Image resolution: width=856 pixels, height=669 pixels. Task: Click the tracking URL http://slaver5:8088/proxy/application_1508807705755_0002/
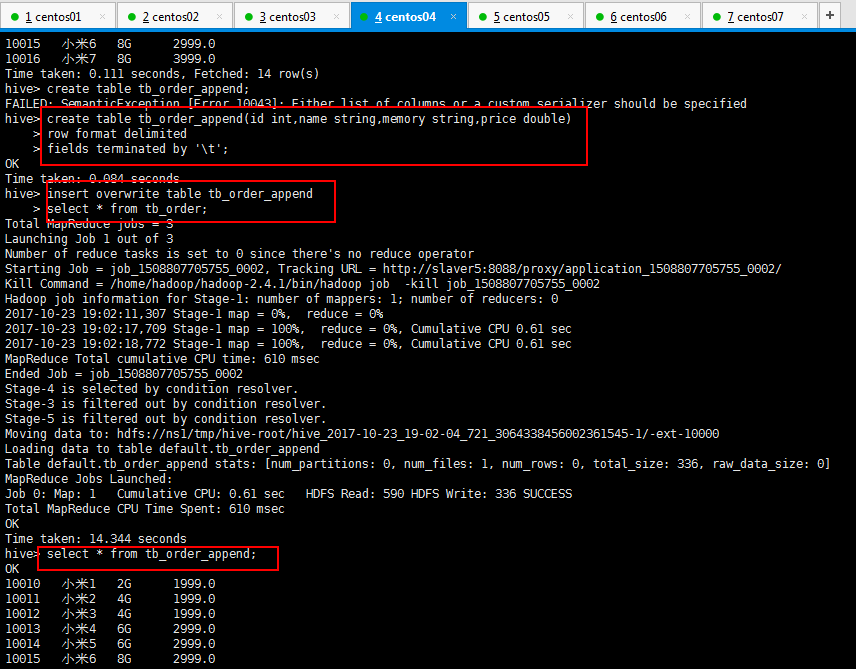point(582,269)
